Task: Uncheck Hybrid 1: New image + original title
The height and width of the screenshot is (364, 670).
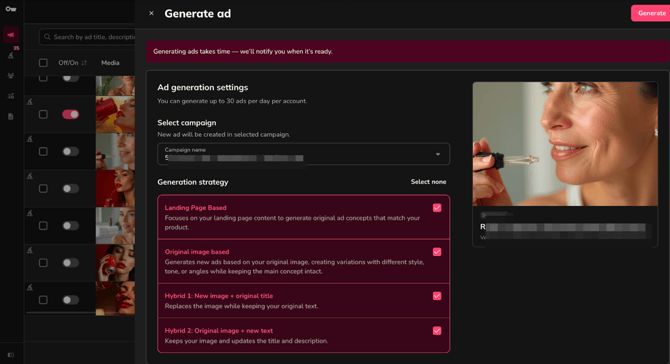Action: (437, 296)
